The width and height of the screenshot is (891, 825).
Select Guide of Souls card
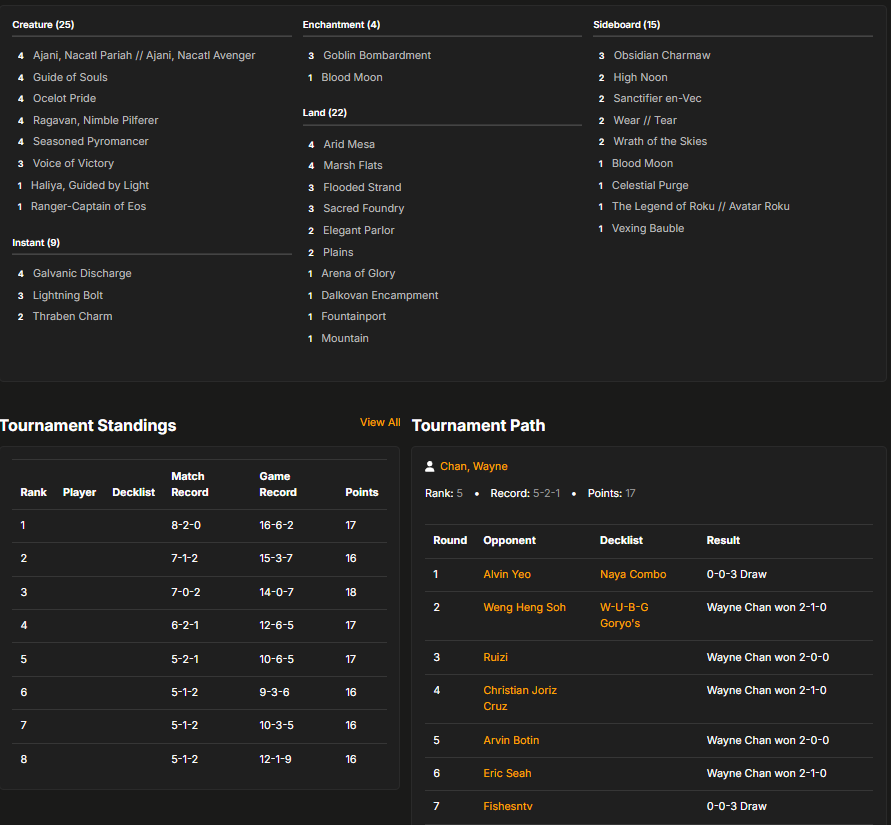pyautogui.click(x=70, y=77)
